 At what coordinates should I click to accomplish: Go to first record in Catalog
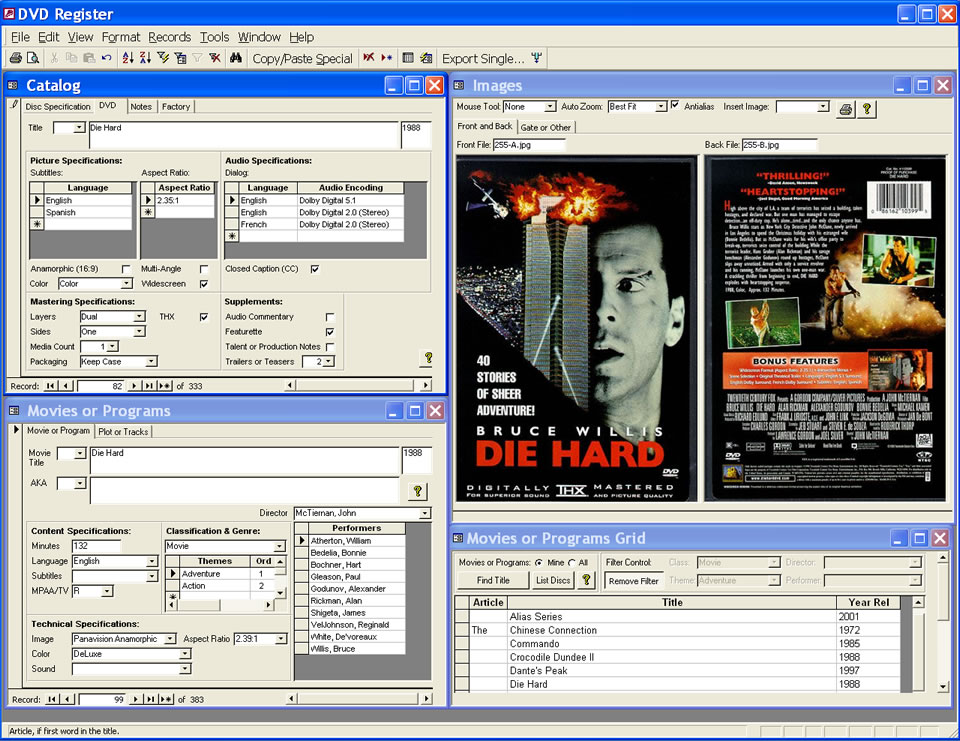(51, 386)
